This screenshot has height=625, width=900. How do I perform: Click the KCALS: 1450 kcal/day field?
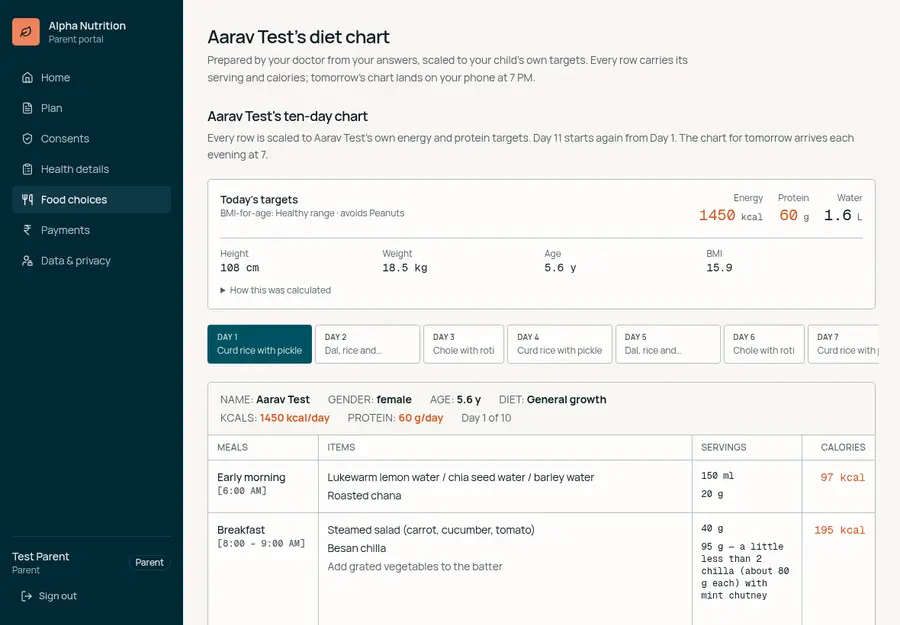(x=274, y=418)
